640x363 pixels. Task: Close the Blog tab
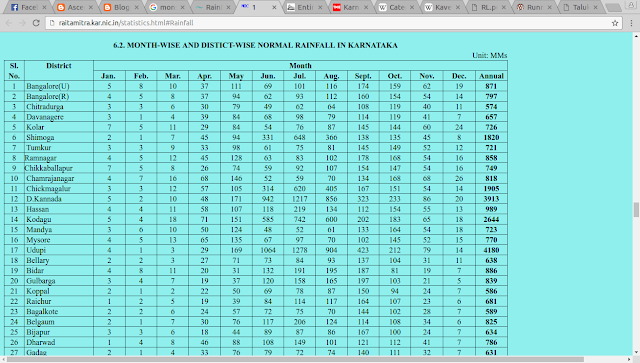click(136, 7)
